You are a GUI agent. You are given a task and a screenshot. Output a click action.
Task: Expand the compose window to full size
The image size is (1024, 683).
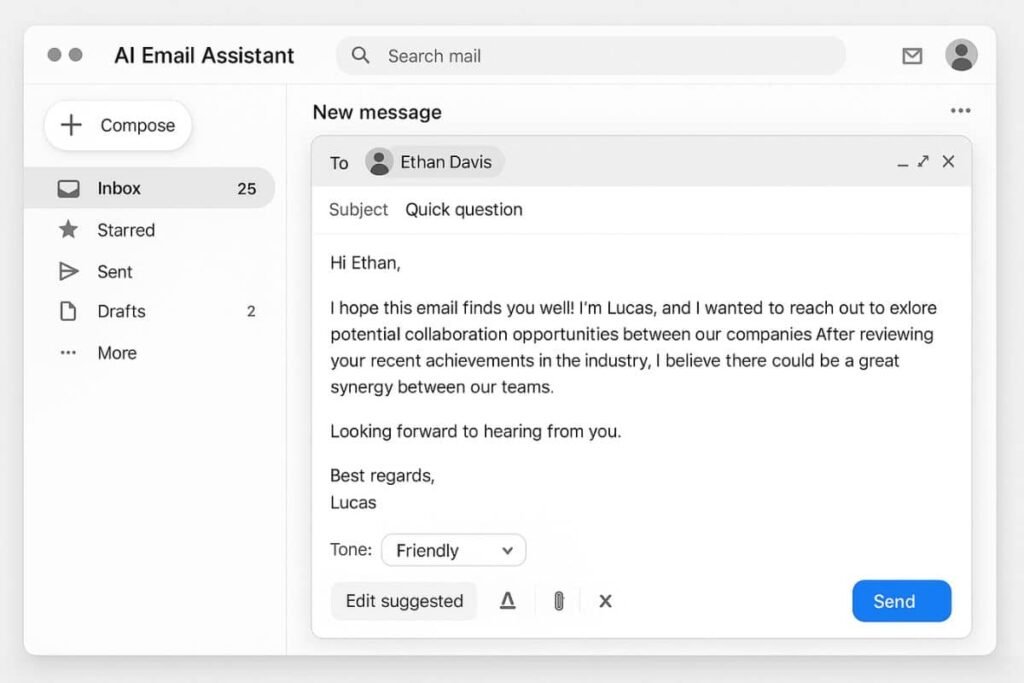pyautogui.click(x=923, y=162)
